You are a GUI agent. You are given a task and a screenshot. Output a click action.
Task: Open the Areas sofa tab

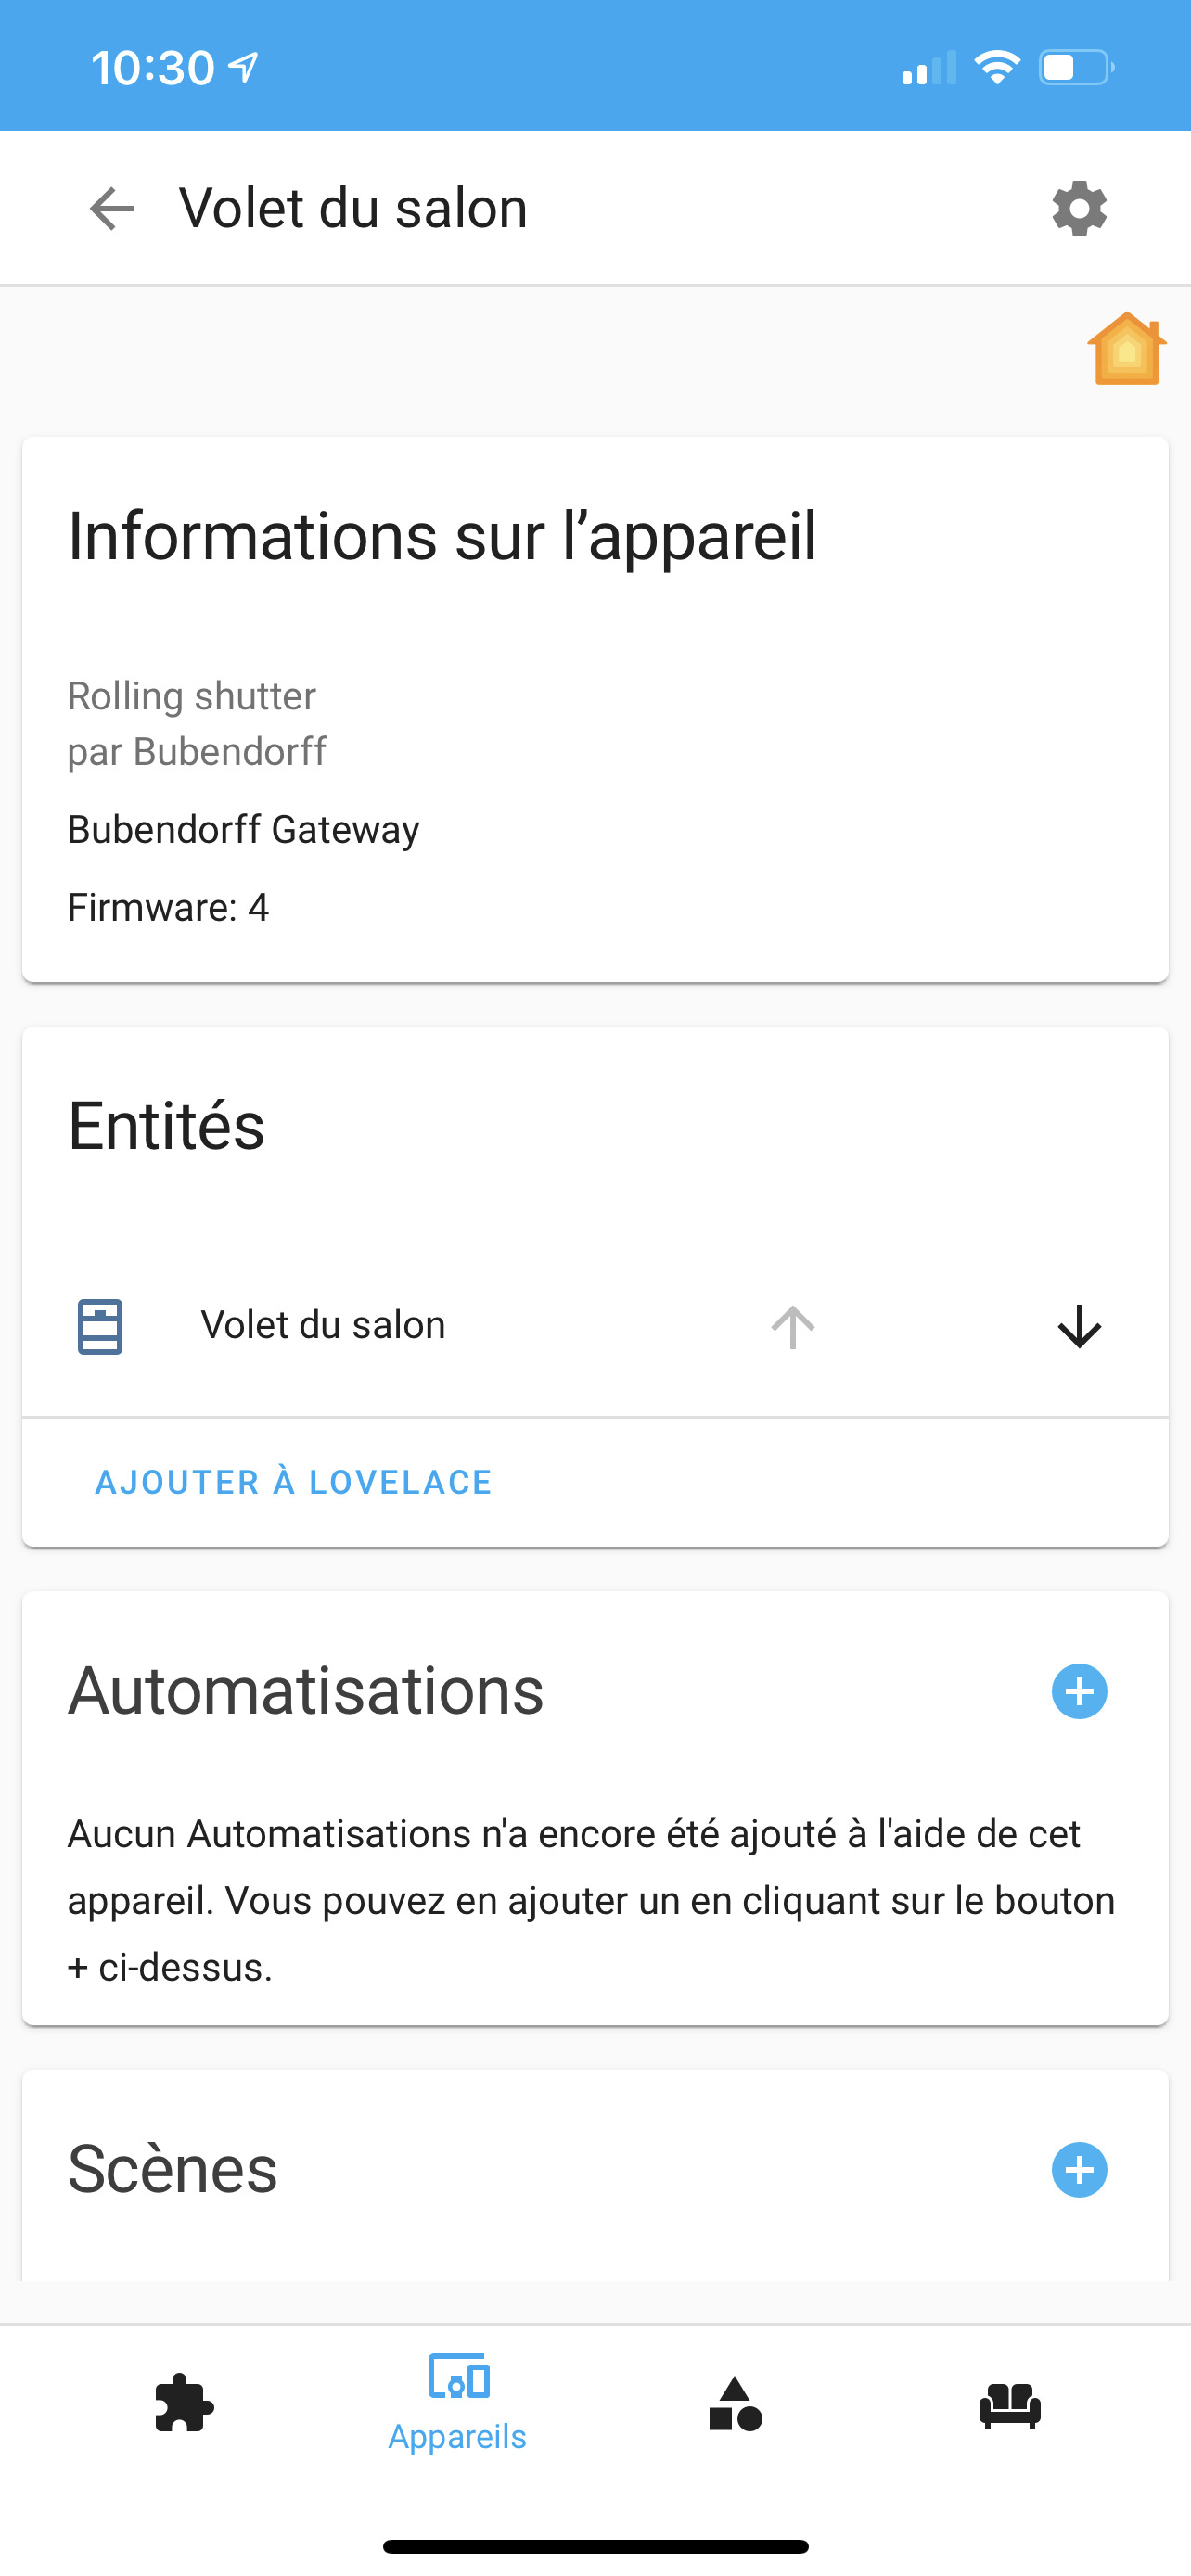(1010, 2403)
